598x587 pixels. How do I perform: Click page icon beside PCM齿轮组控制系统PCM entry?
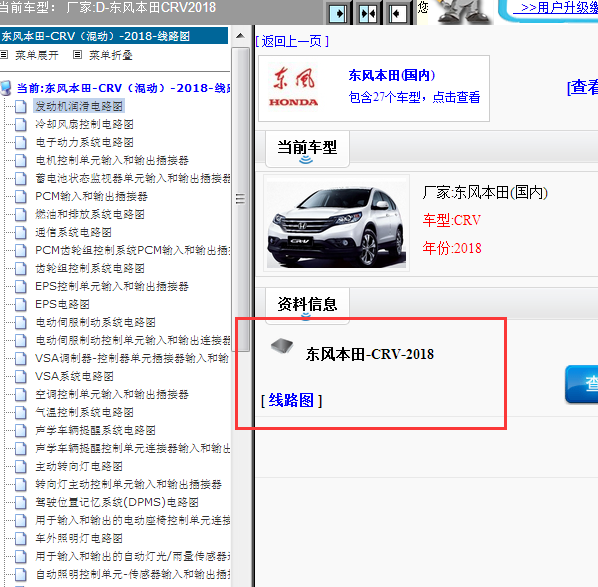(x=21, y=250)
